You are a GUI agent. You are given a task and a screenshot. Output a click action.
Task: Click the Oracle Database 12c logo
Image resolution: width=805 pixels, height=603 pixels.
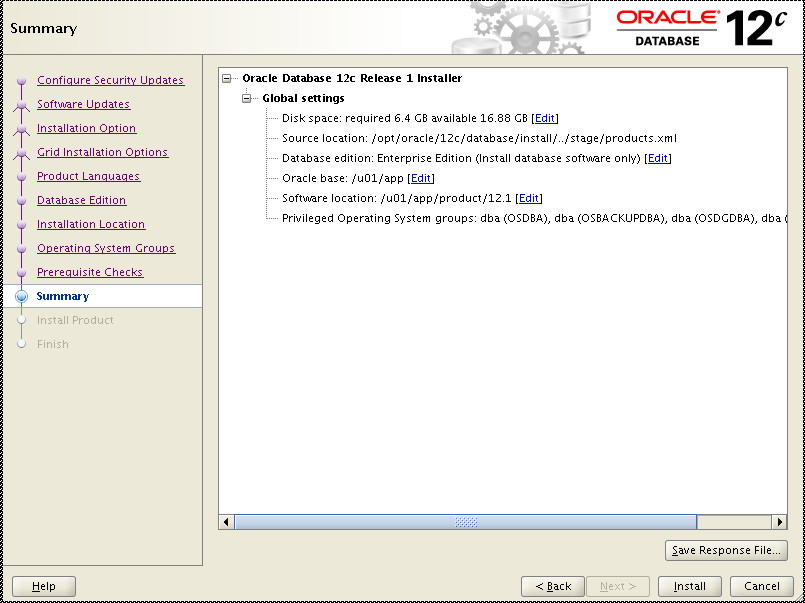[x=701, y=27]
